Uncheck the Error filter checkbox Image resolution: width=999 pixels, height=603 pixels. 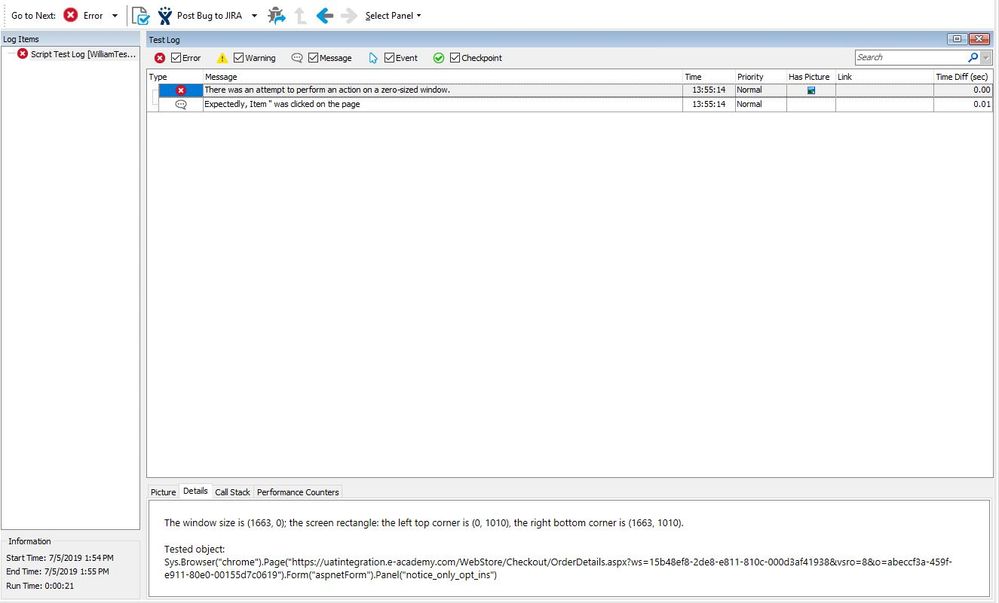[176, 57]
